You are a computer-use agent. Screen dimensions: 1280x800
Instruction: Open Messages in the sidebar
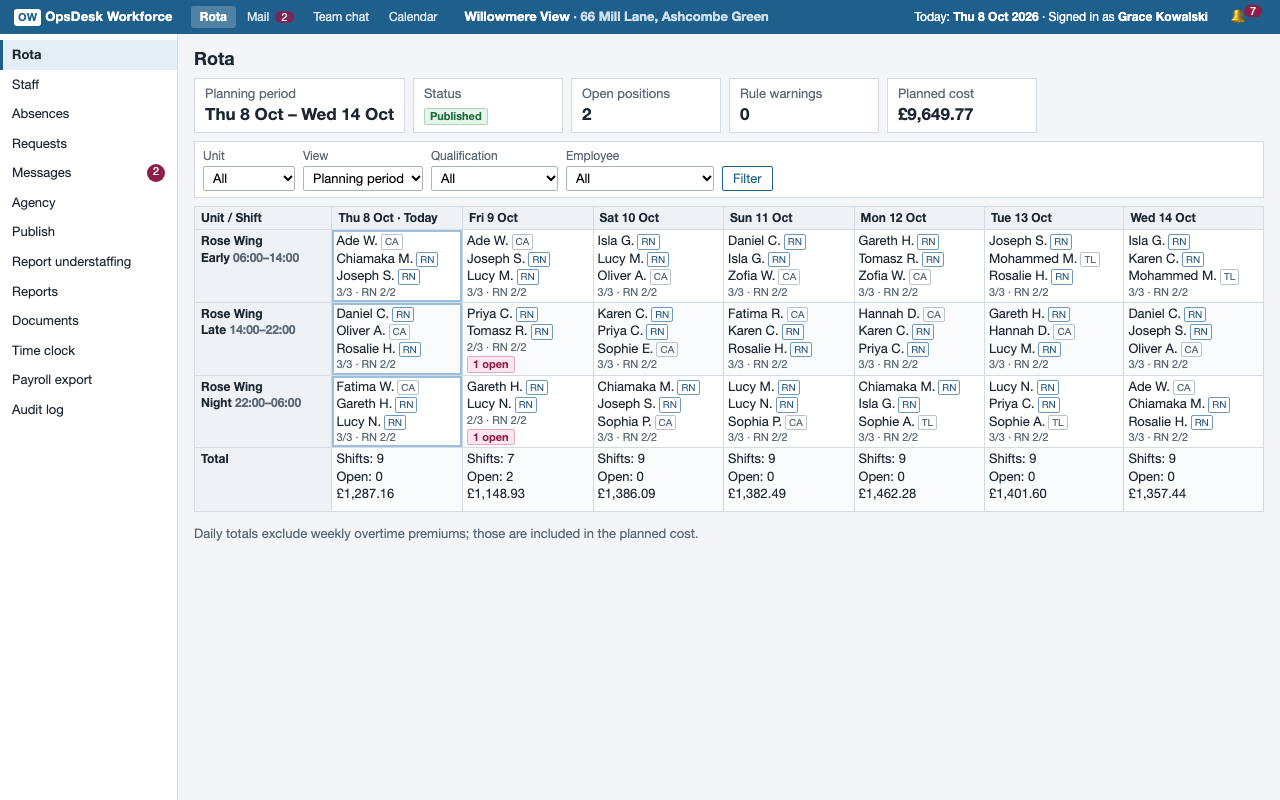pyautogui.click(x=89, y=173)
